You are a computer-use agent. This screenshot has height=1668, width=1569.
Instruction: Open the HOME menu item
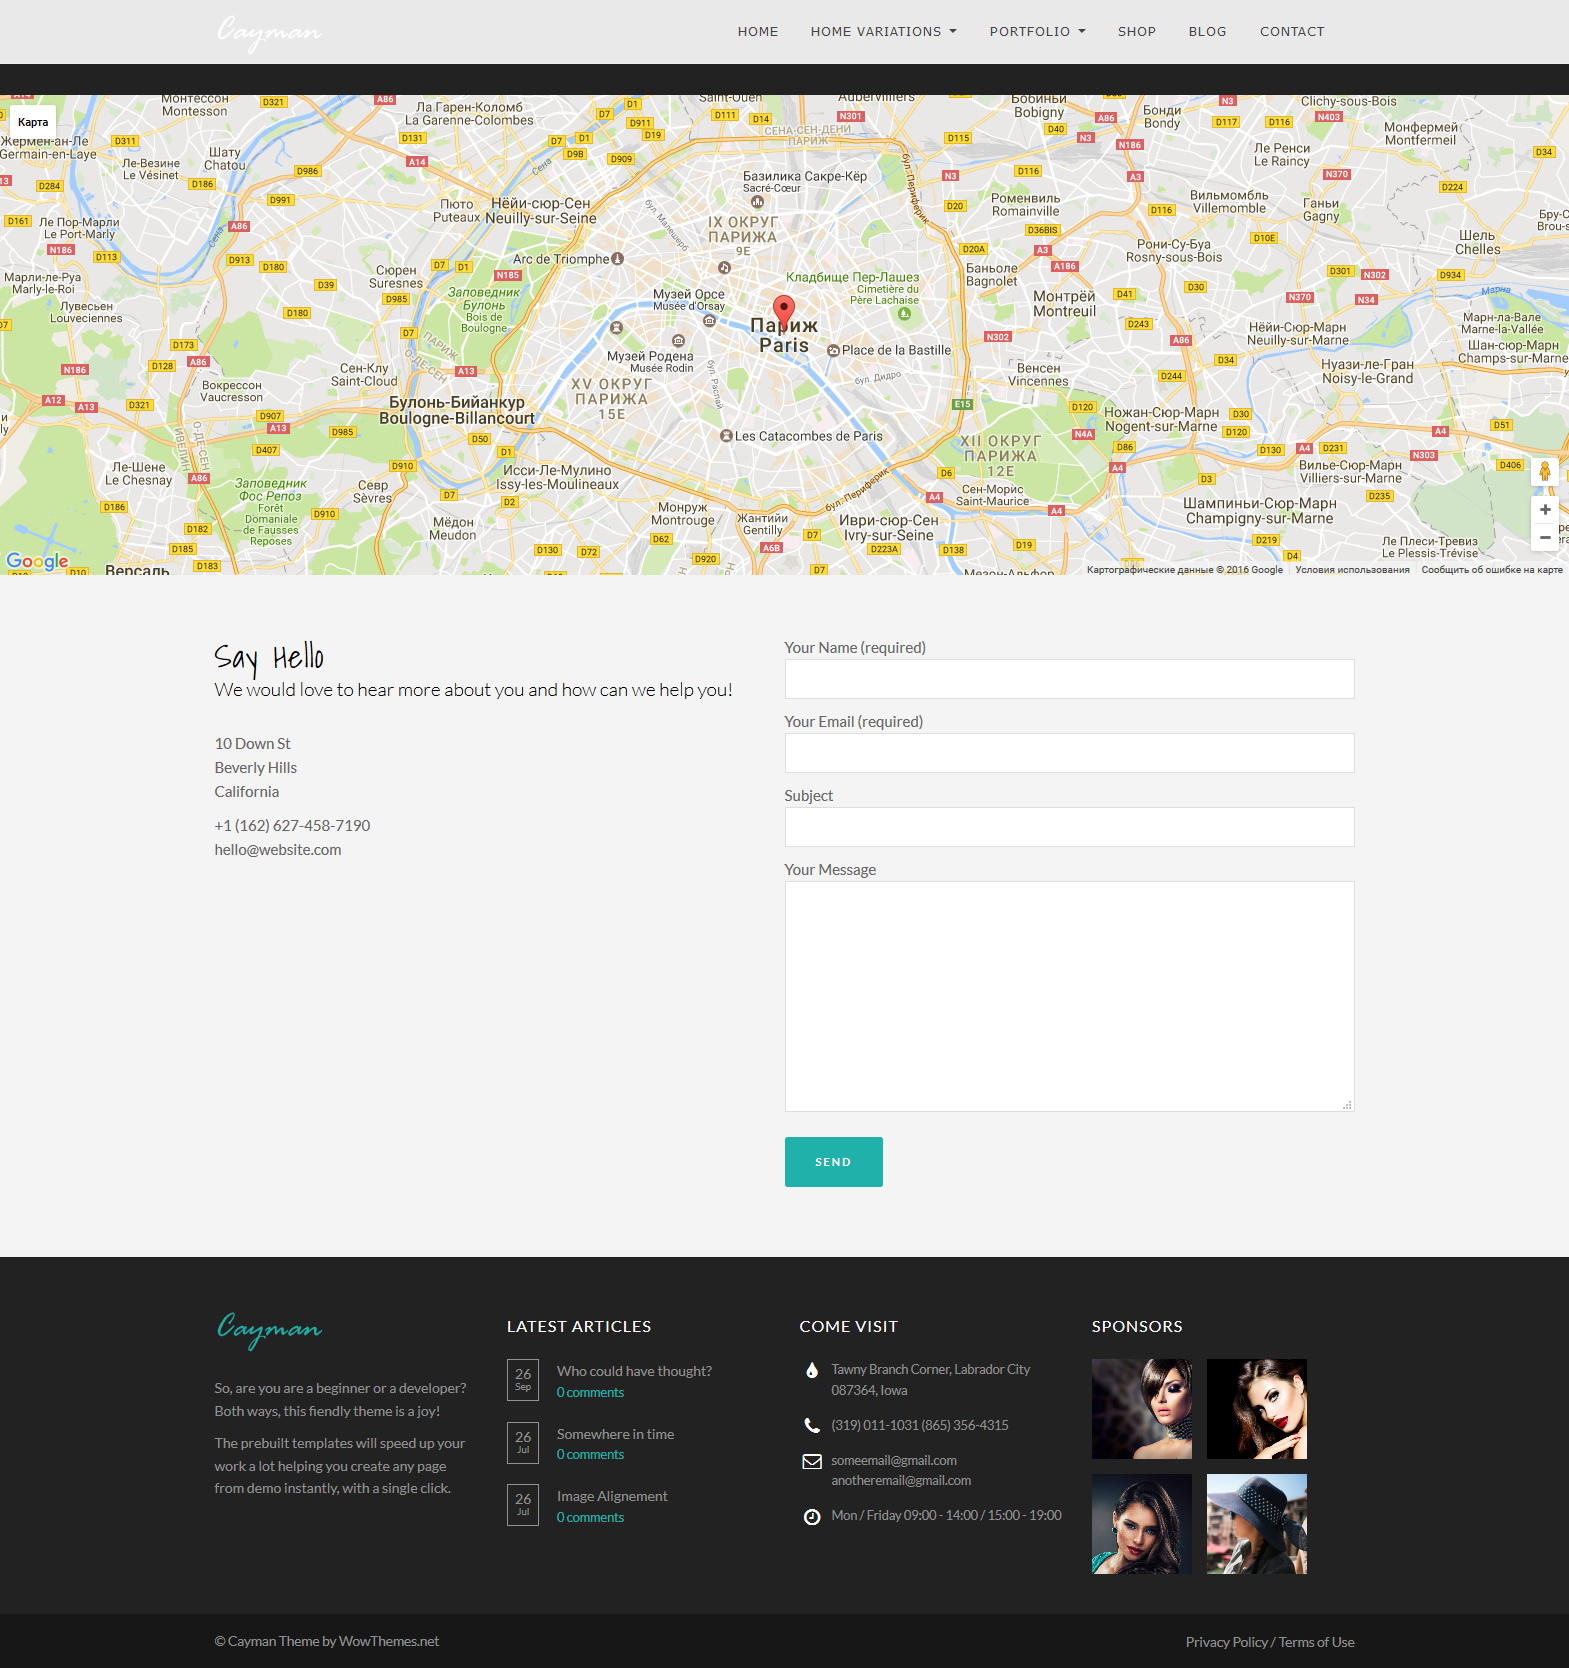(x=758, y=32)
